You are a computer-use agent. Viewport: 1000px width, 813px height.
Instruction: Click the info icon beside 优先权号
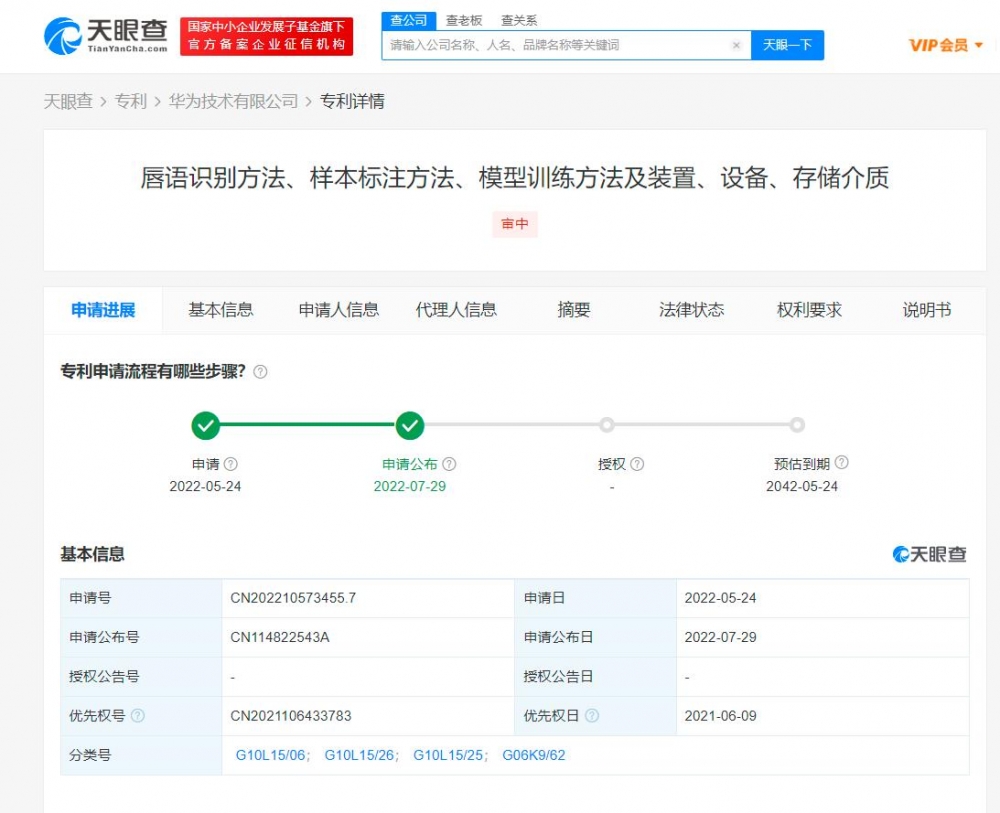[x=138, y=716]
